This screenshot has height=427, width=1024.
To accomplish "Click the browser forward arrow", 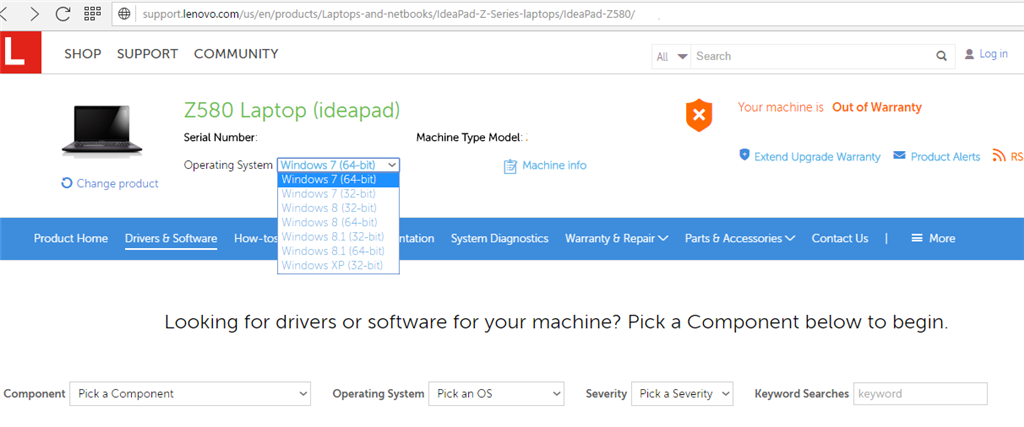I will [34, 14].
